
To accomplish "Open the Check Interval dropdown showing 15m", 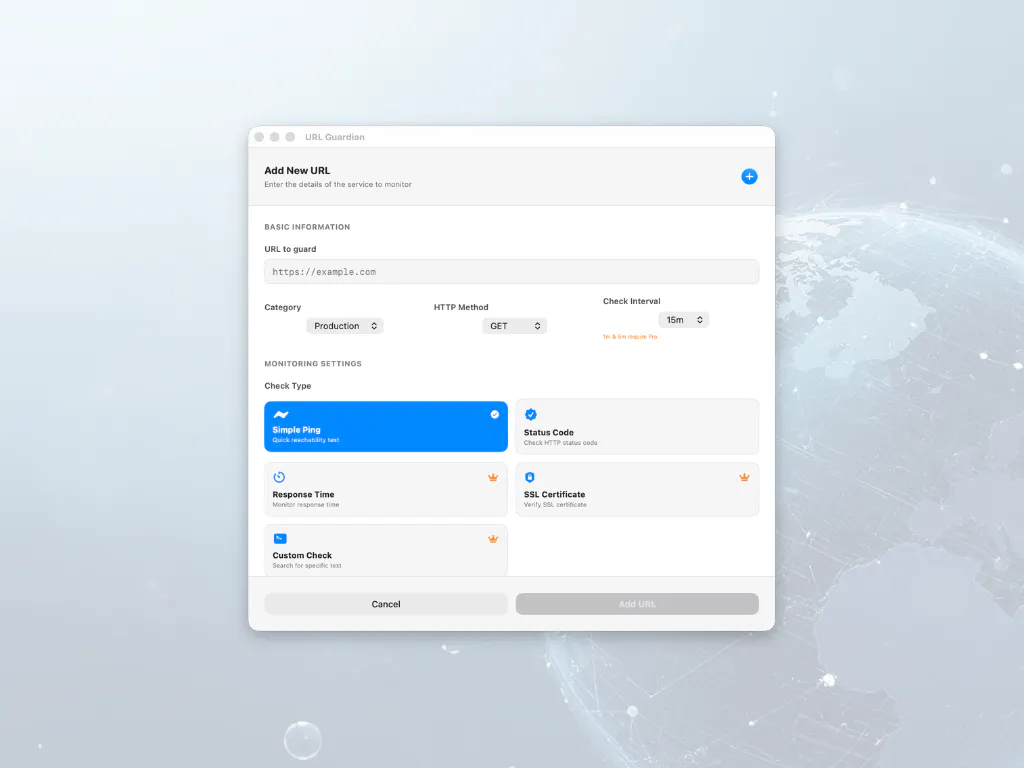I will click(x=684, y=320).
